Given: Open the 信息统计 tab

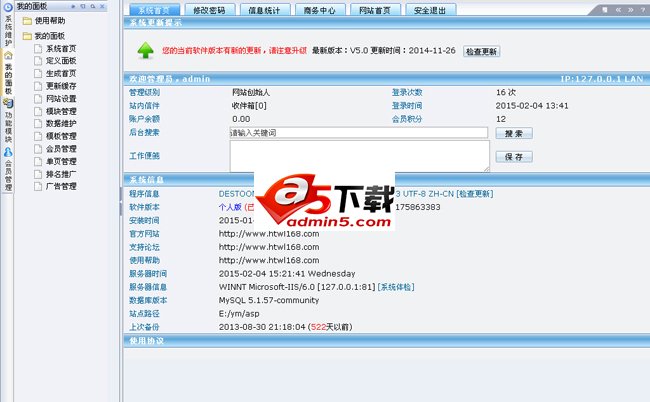Looking at the screenshot, I should click(264, 10).
